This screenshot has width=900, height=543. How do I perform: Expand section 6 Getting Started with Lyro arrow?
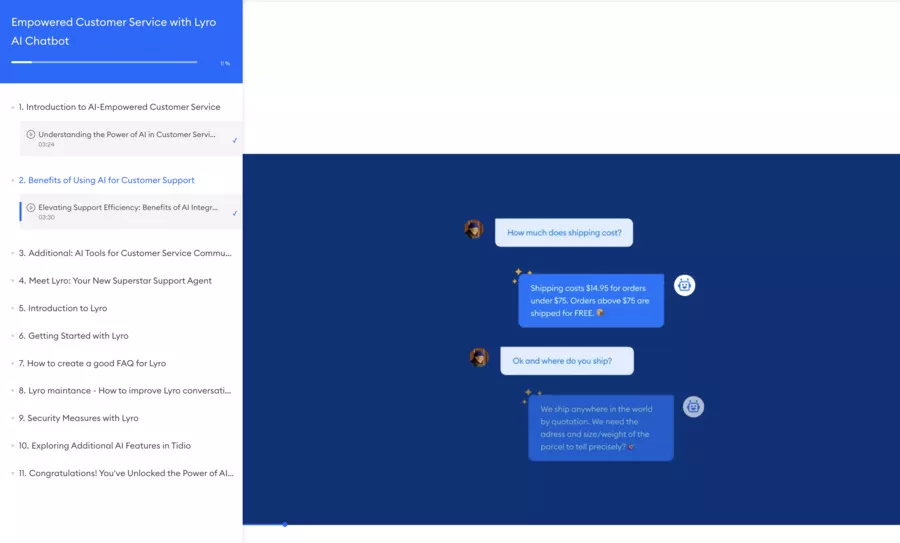[x=13, y=336]
